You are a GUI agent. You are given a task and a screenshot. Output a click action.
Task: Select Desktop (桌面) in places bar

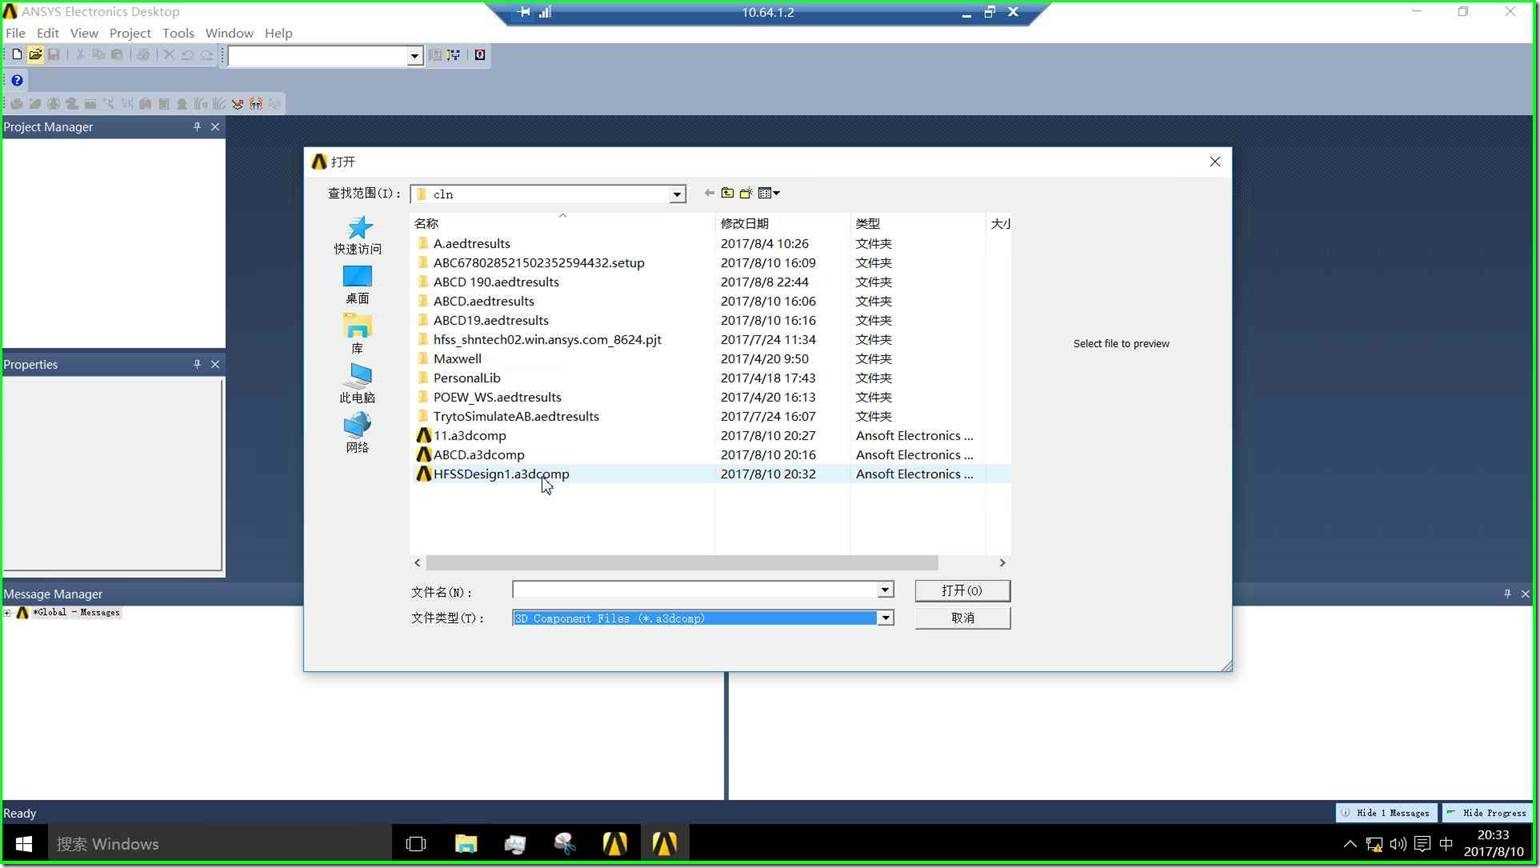point(357,285)
